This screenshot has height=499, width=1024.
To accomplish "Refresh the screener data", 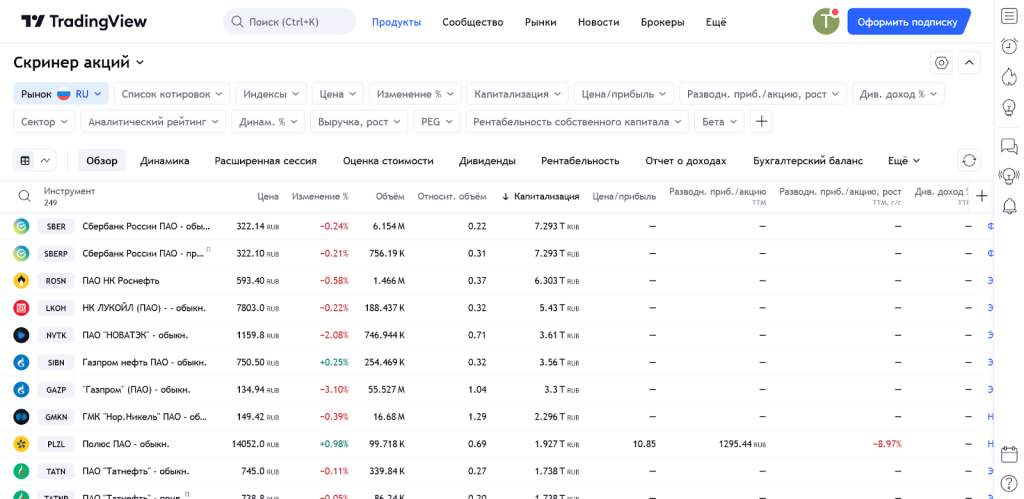I will (x=969, y=160).
